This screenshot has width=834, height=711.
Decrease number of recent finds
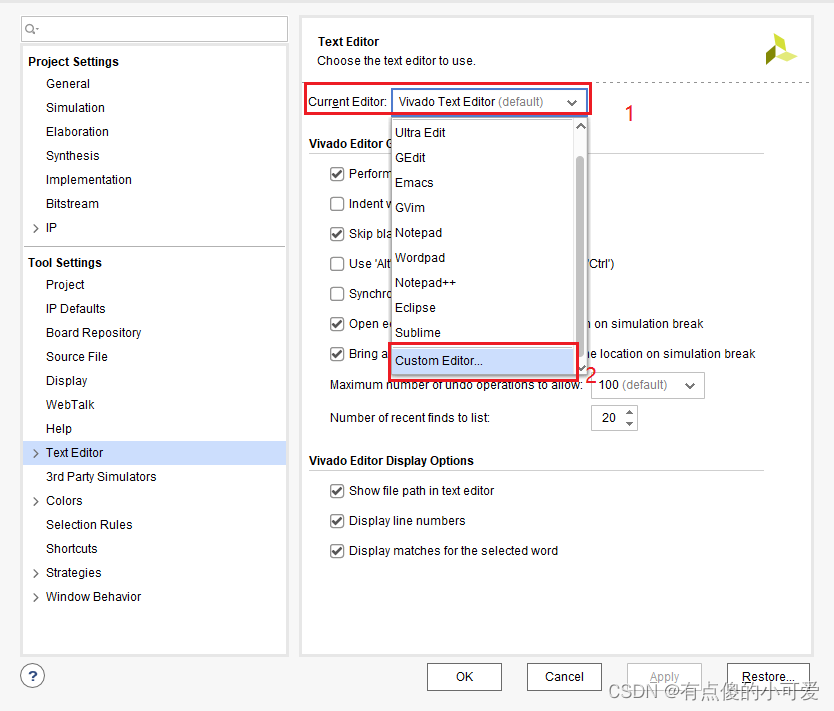click(630, 424)
